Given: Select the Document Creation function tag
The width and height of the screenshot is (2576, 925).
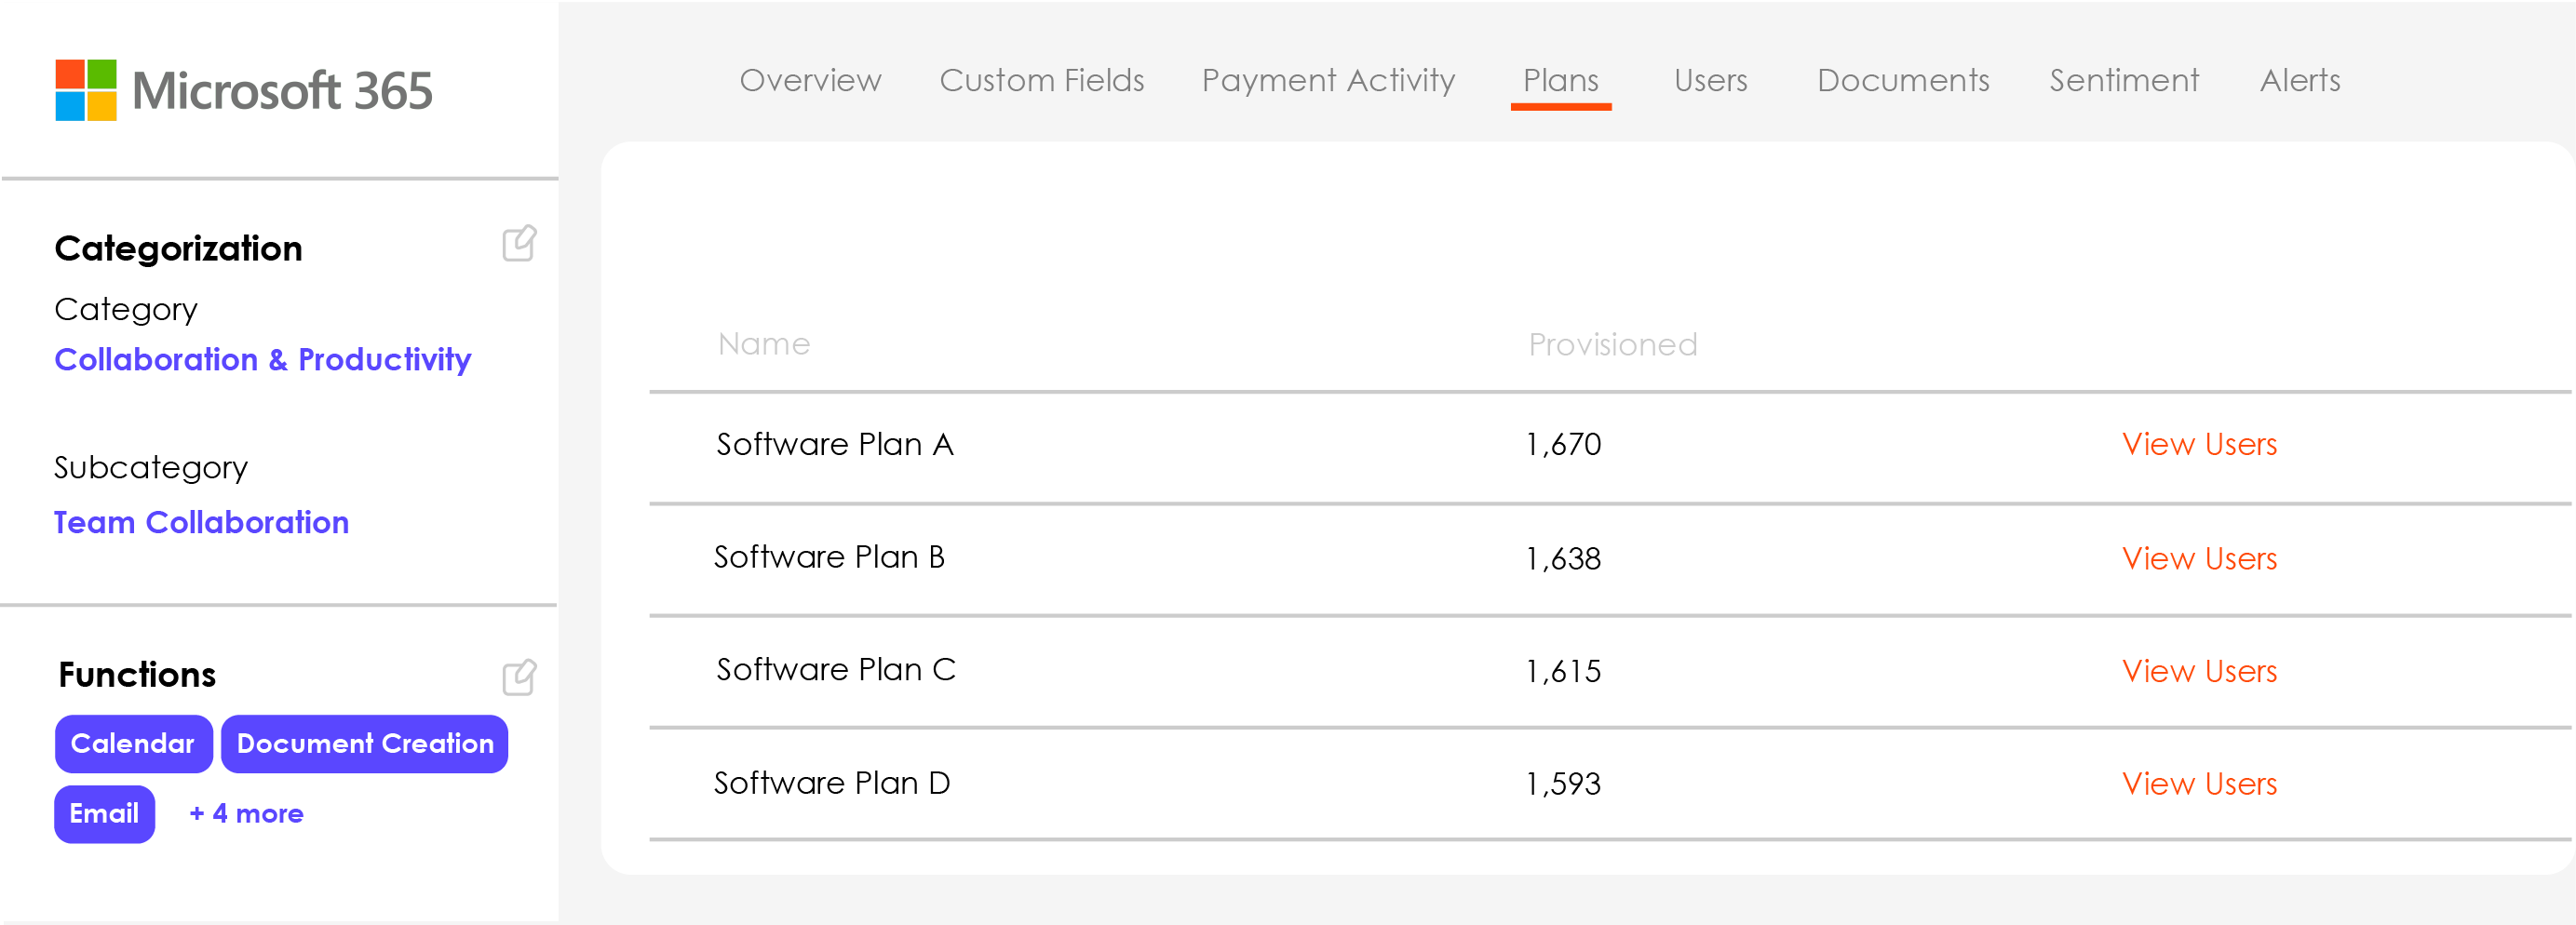Looking at the screenshot, I should pos(364,743).
